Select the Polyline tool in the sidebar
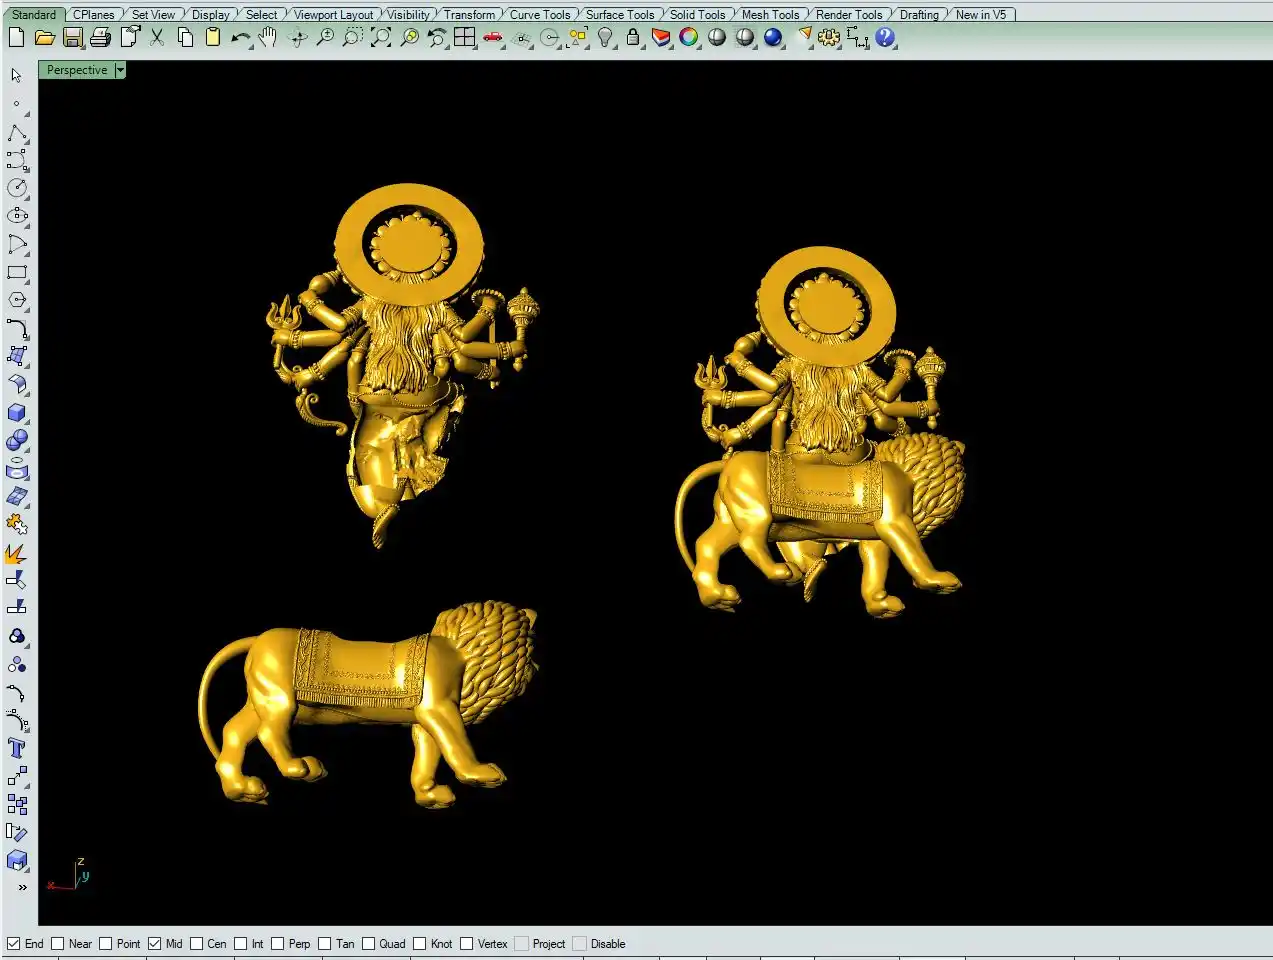1273x960 pixels. pos(17,133)
